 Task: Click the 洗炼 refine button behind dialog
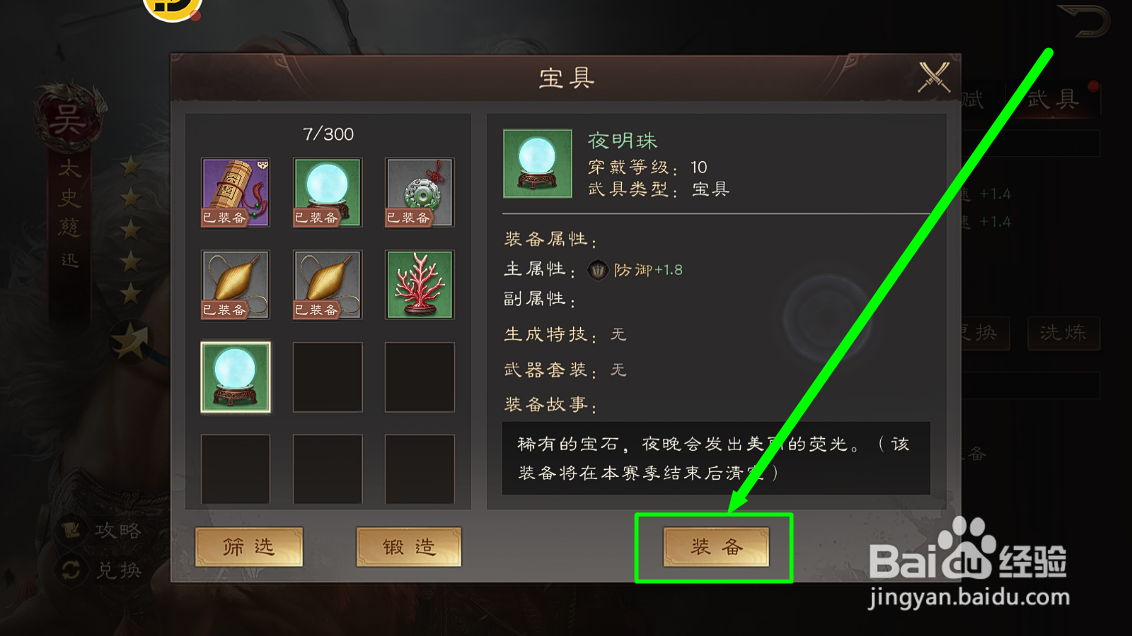[1063, 333]
